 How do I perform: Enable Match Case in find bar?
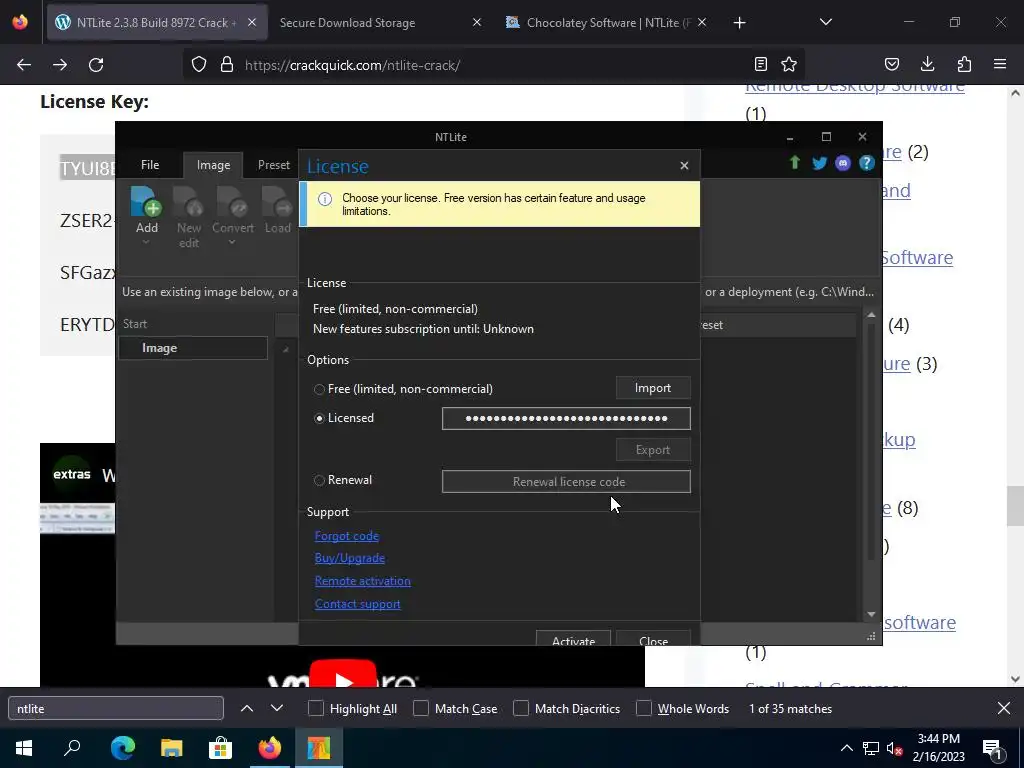coord(421,709)
